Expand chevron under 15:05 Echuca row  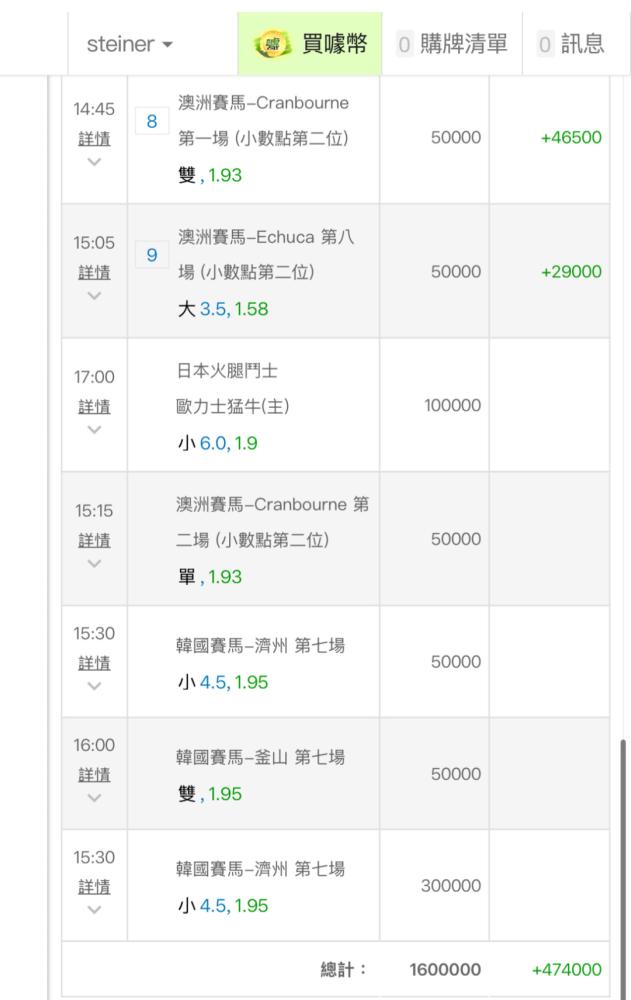(94, 296)
